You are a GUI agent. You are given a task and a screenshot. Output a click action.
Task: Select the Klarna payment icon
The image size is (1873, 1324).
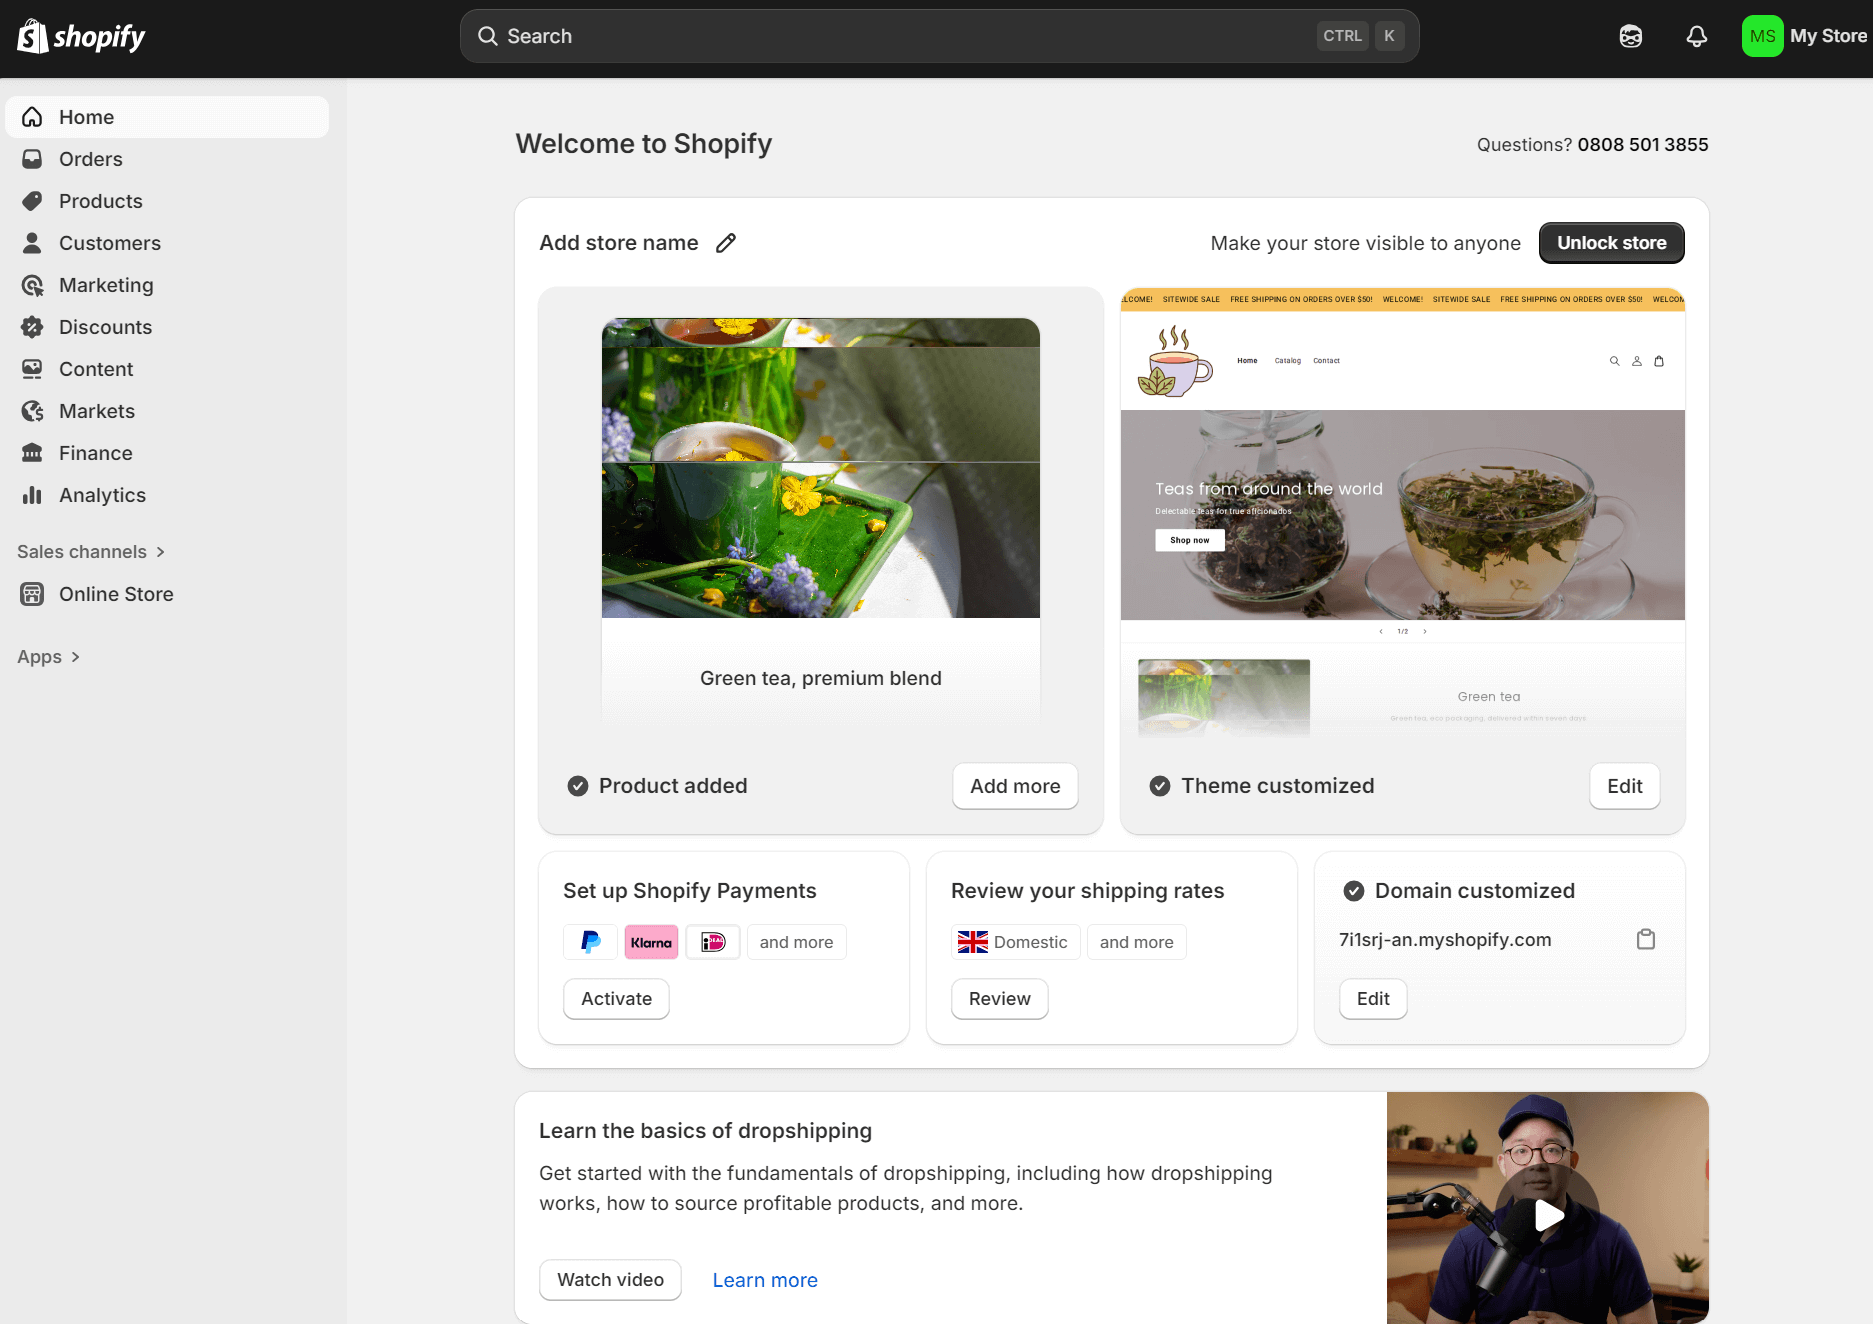click(651, 941)
